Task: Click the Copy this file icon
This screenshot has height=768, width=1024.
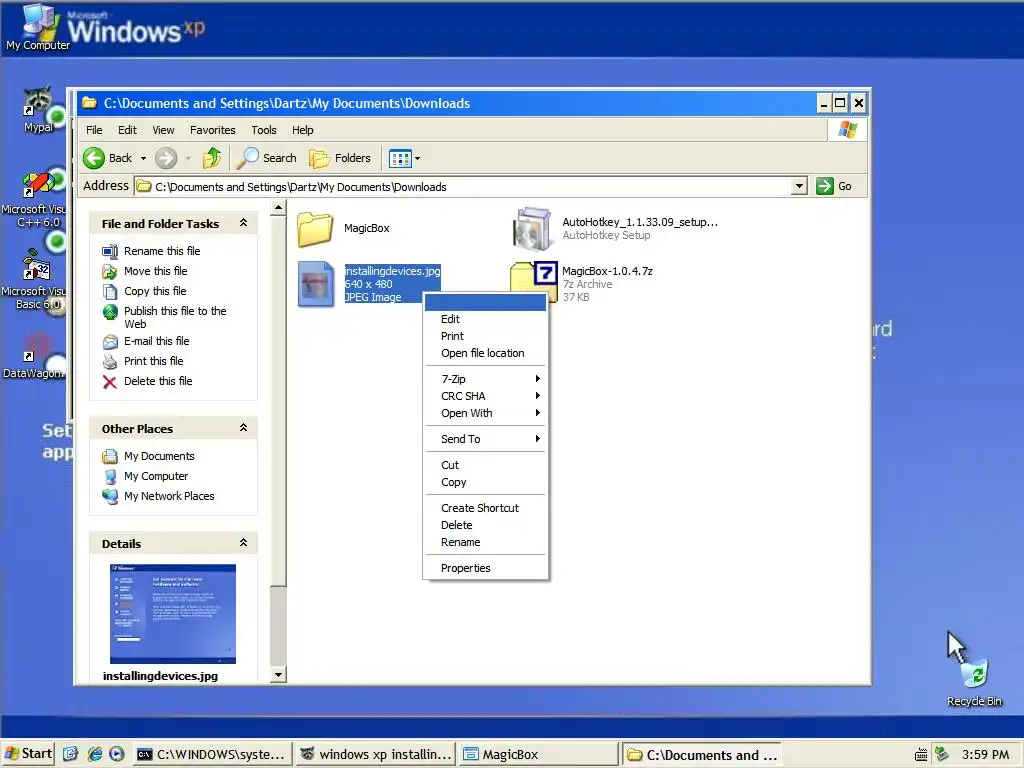Action: point(110,291)
